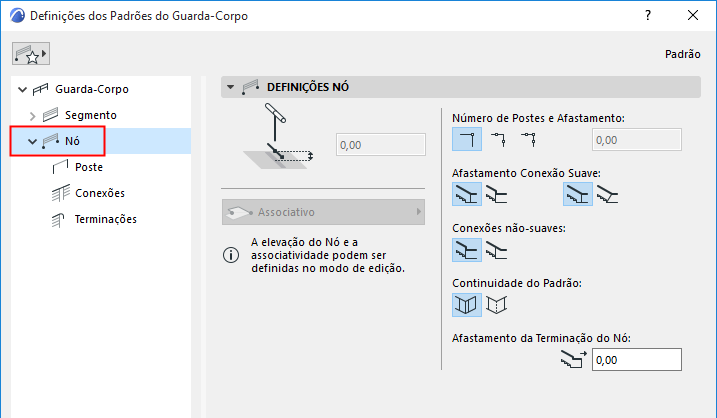Click the node termination offset field
The width and height of the screenshot is (717, 418).
(636, 360)
